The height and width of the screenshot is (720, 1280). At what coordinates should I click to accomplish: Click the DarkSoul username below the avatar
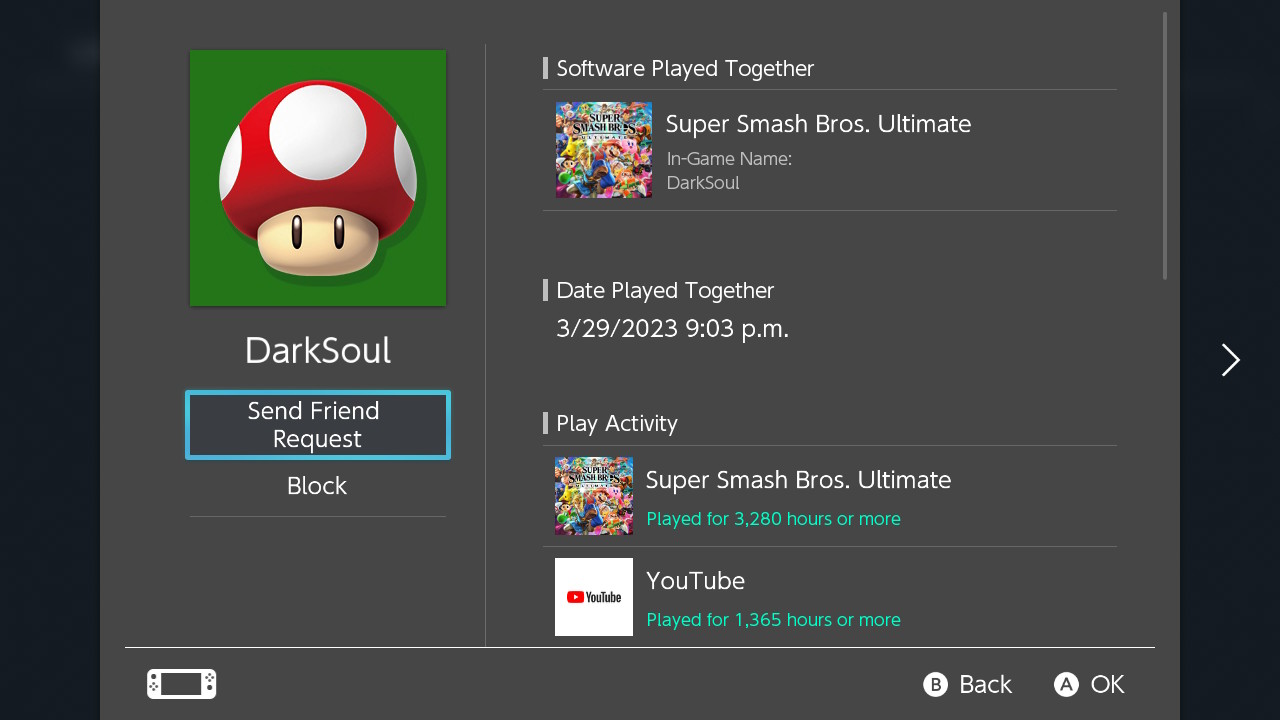(x=318, y=351)
